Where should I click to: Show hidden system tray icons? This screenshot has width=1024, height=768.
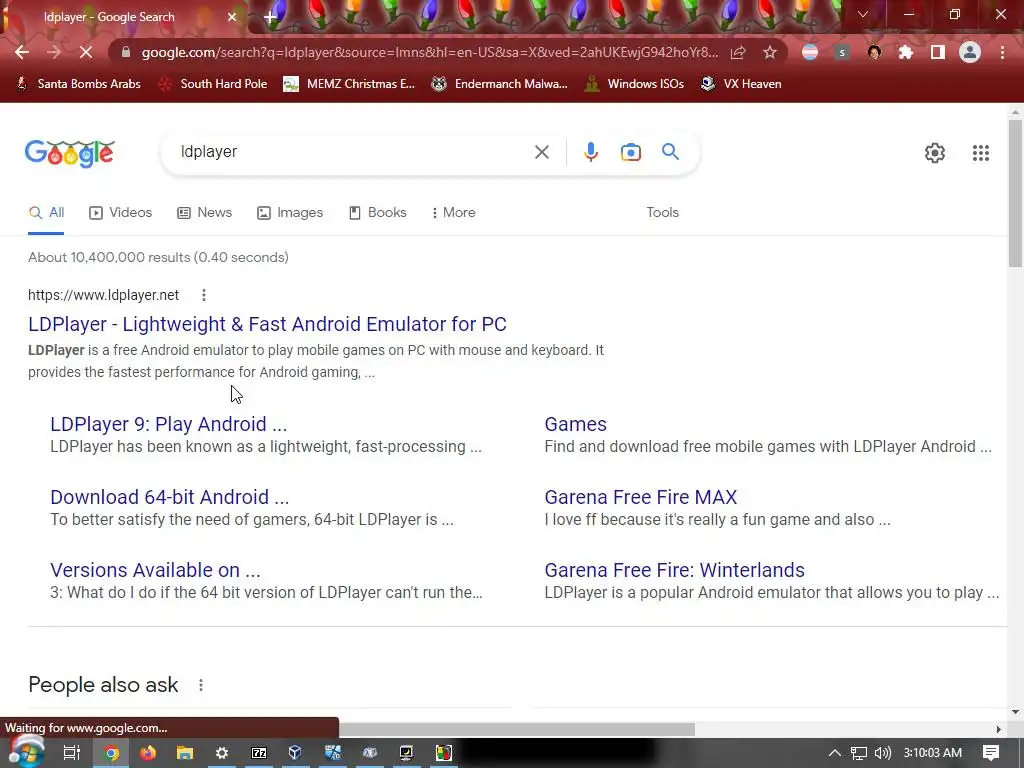coord(835,753)
